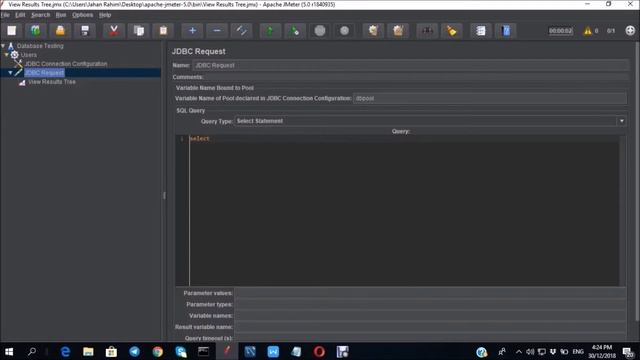The height and width of the screenshot is (360, 640).
Task: Open the Templates icon
Action: click(x=36, y=31)
